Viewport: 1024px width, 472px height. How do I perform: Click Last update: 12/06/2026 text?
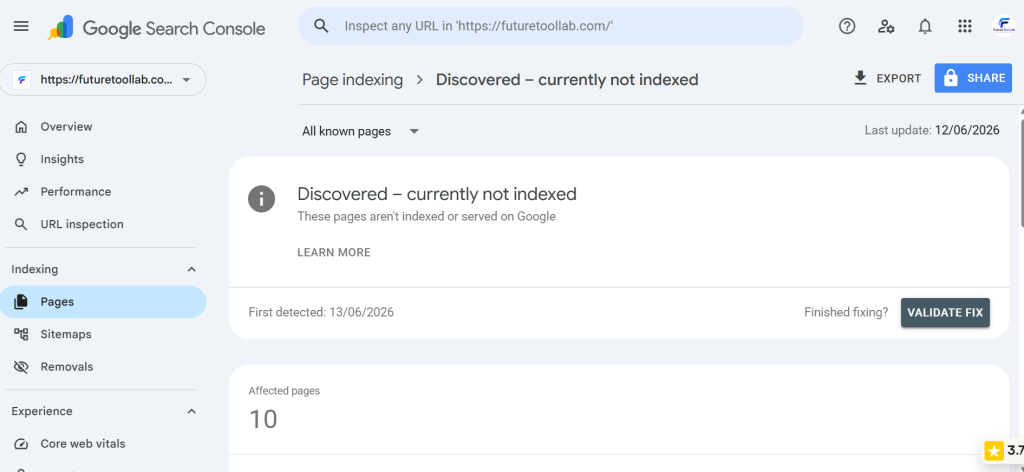[x=932, y=131]
